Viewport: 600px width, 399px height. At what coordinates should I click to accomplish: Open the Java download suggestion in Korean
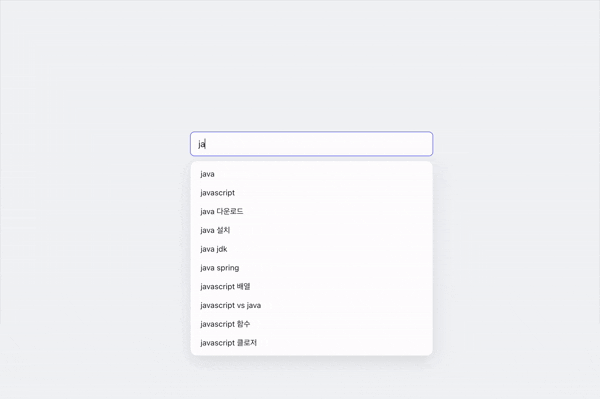pos(311,212)
